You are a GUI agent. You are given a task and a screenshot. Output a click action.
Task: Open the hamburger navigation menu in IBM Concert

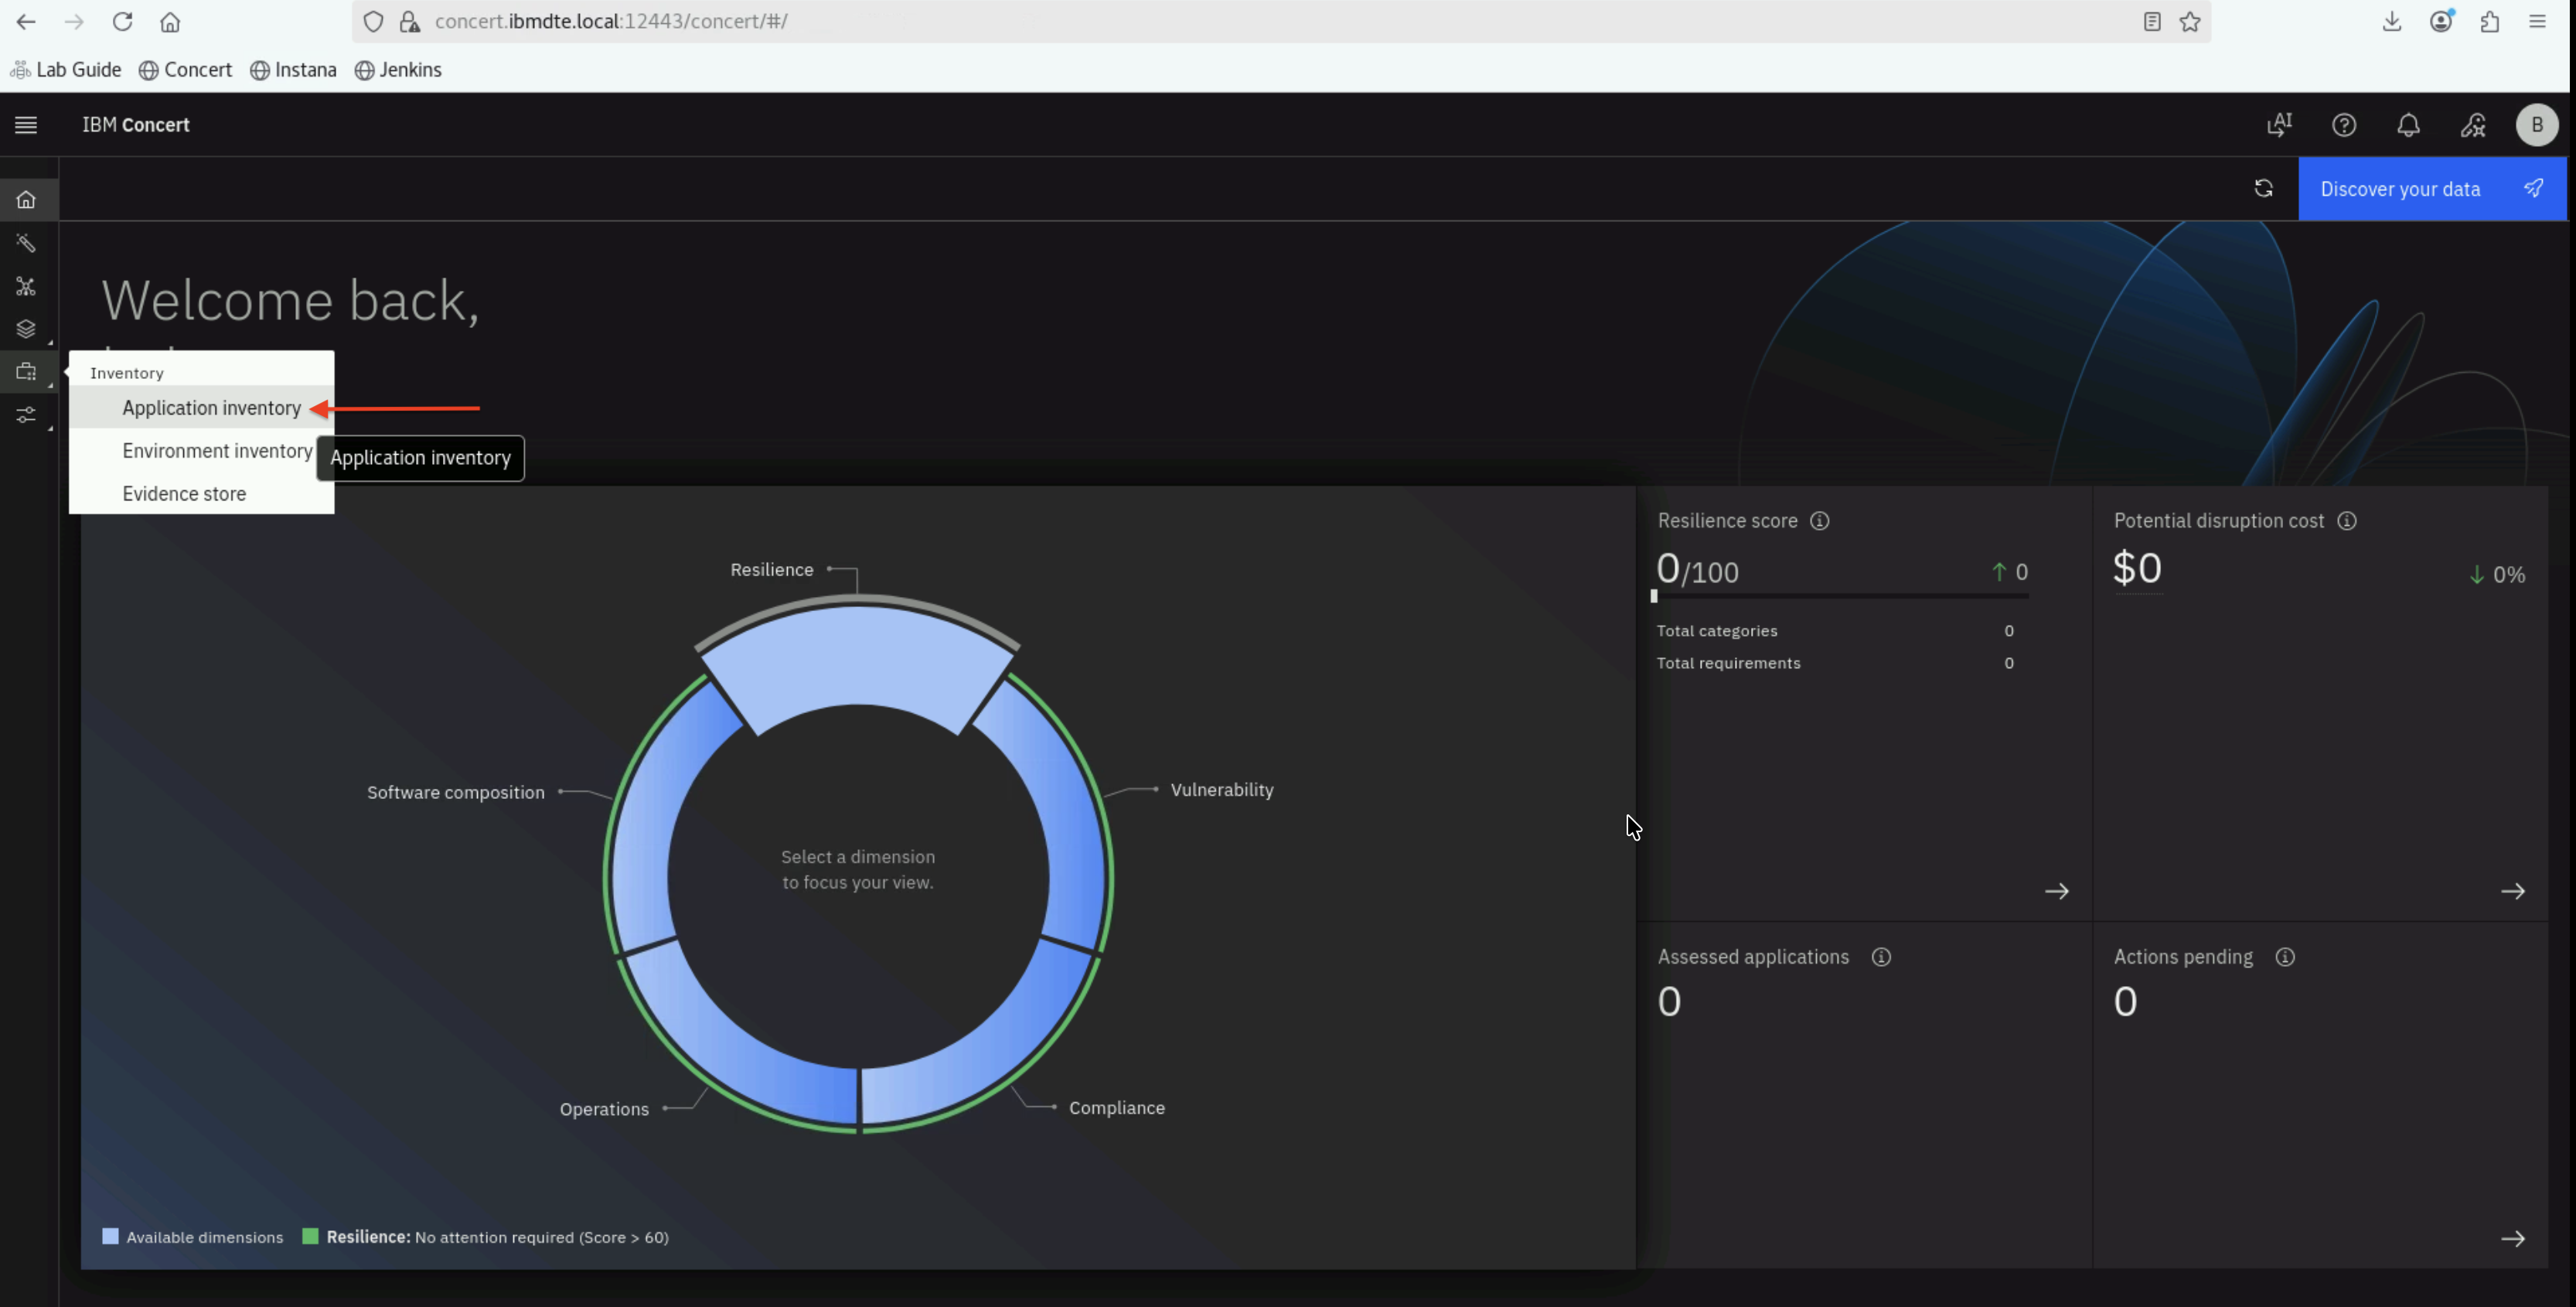[x=26, y=125]
